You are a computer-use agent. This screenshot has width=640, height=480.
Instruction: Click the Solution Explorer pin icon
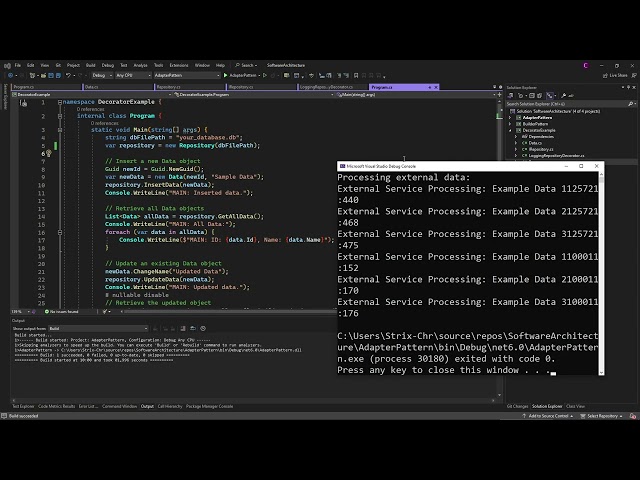(628, 87)
